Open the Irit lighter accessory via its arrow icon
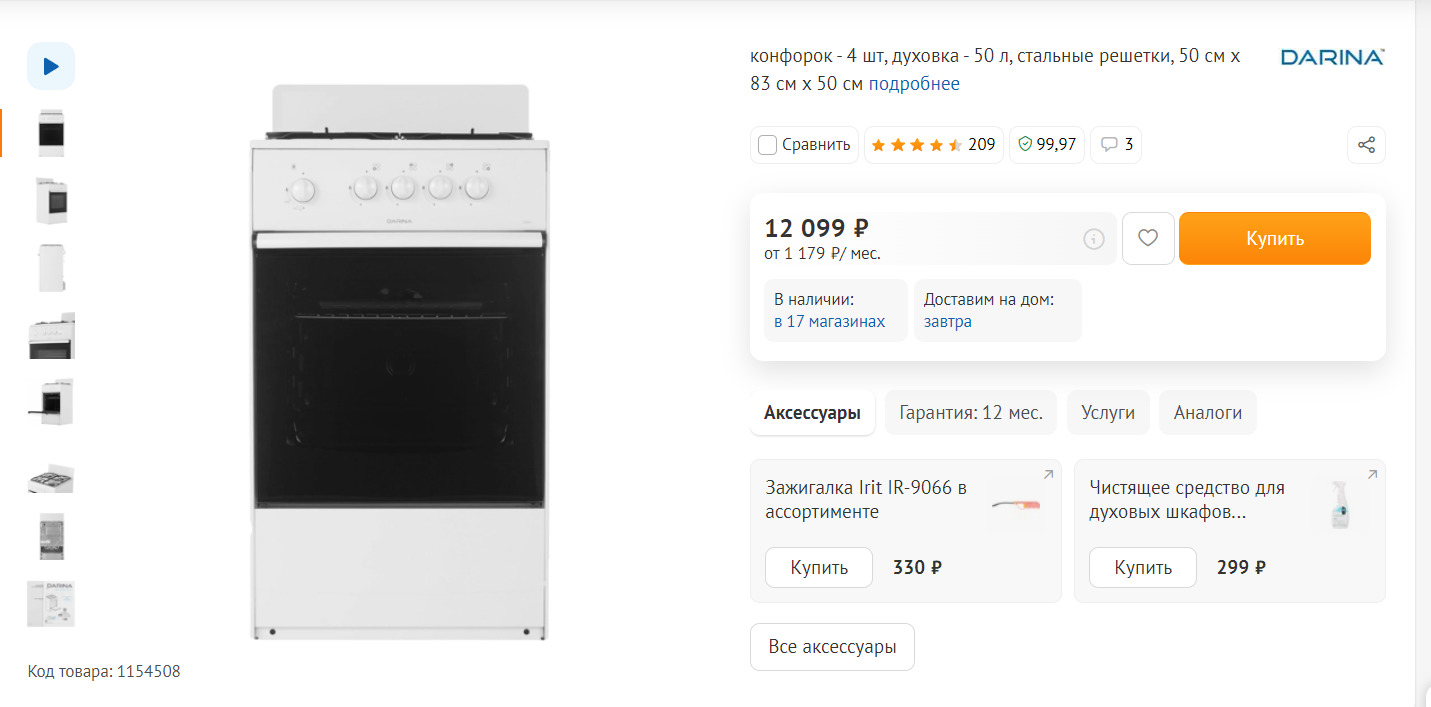This screenshot has width=1431, height=707. [1048, 474]
